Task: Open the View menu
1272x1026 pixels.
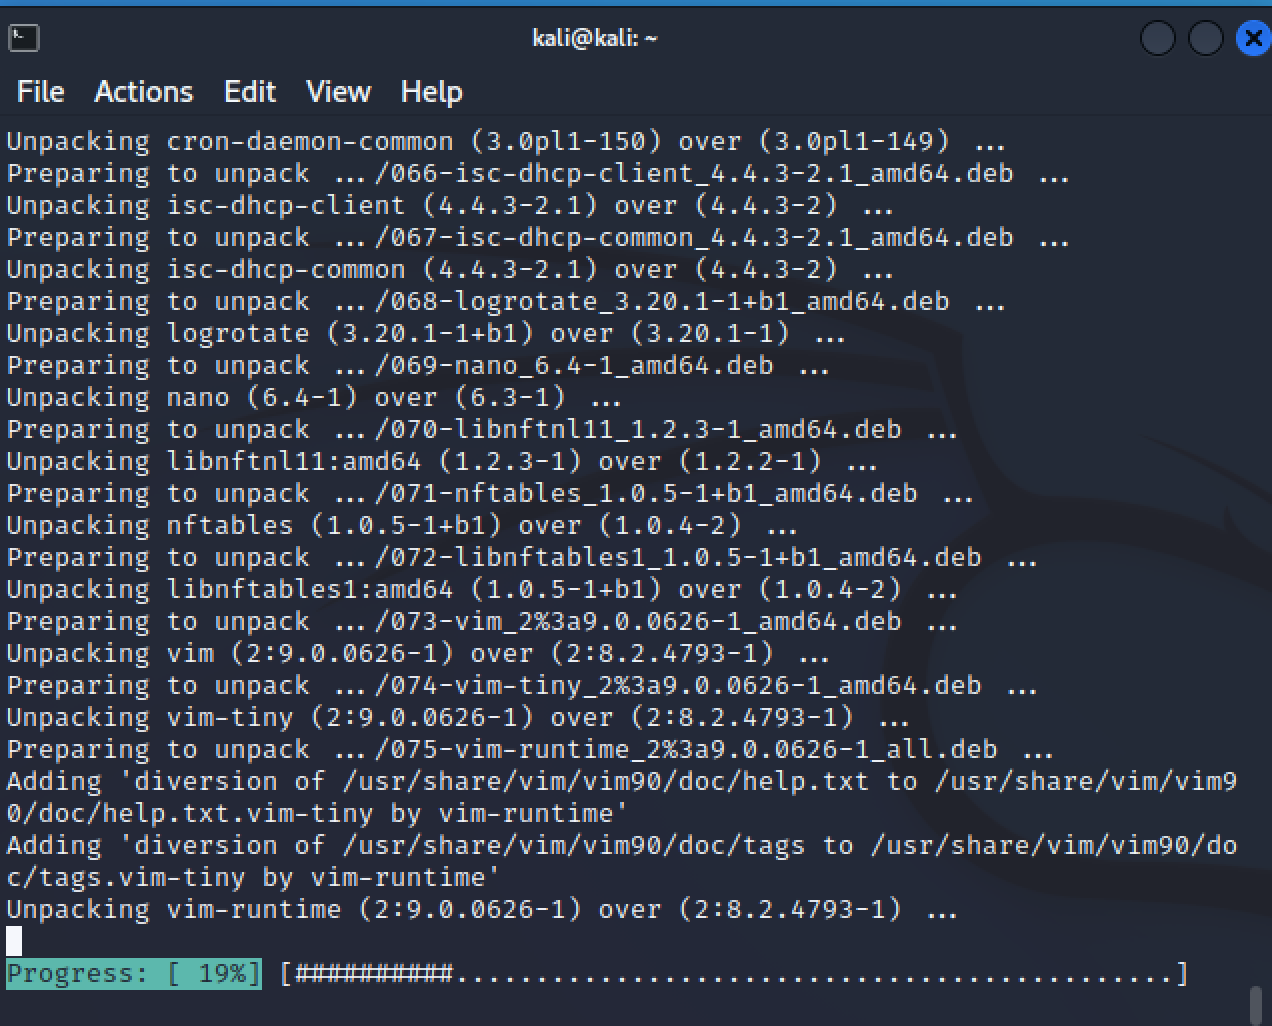Action: point(338,92)
